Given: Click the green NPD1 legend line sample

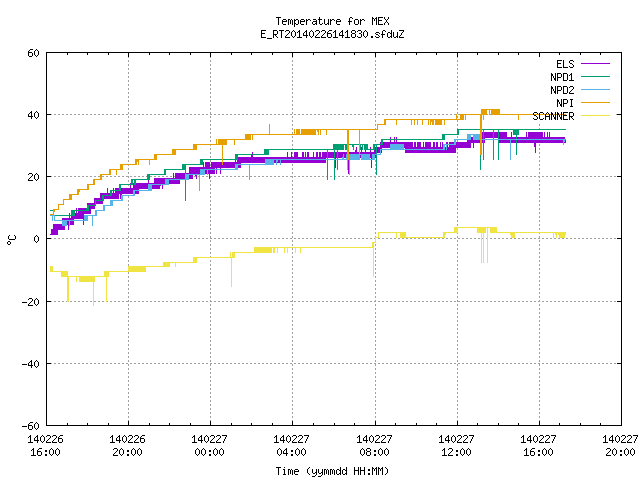Looking at the screenshot, I should point(595,76).
